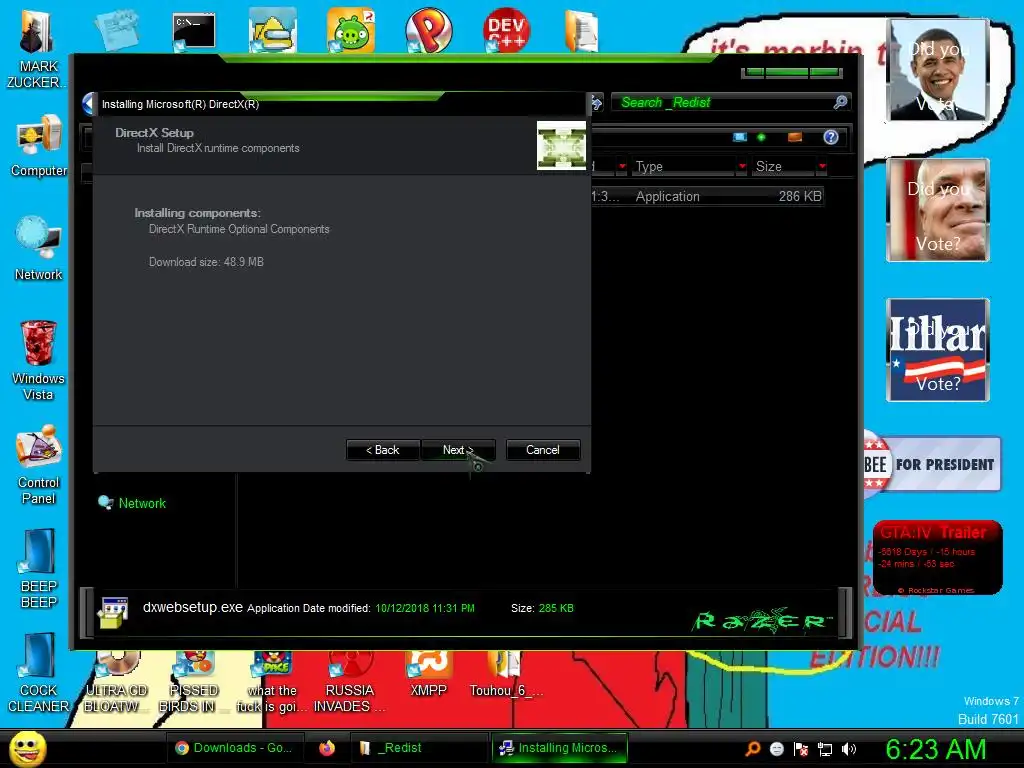Select Network in the Explorer navigation pane
Screen dimensions: 1024x768
142,503
